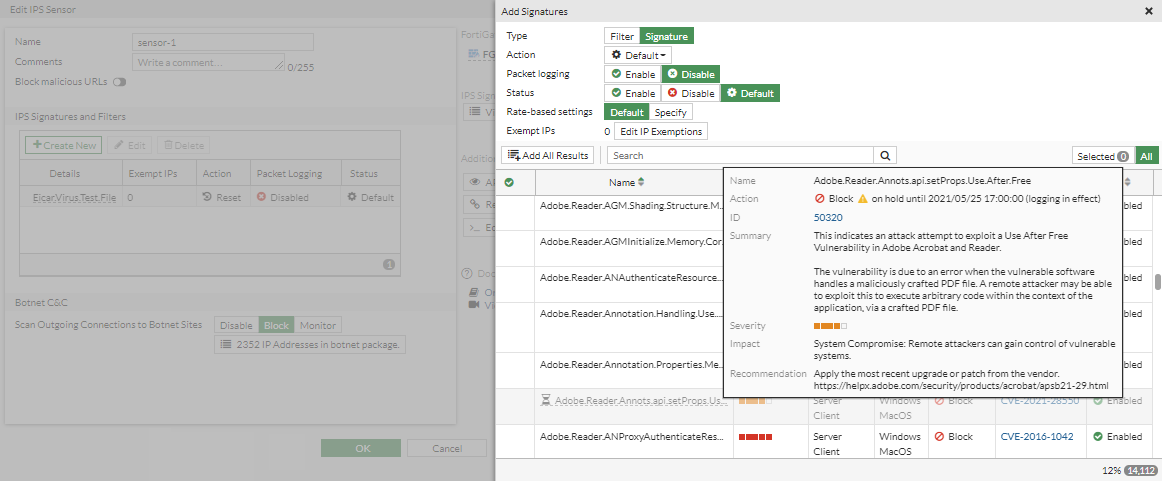The height and width of the screenshot is (481, 1162).
Task: Click the Name column sort arrows
Action: (x=641, y=182)
